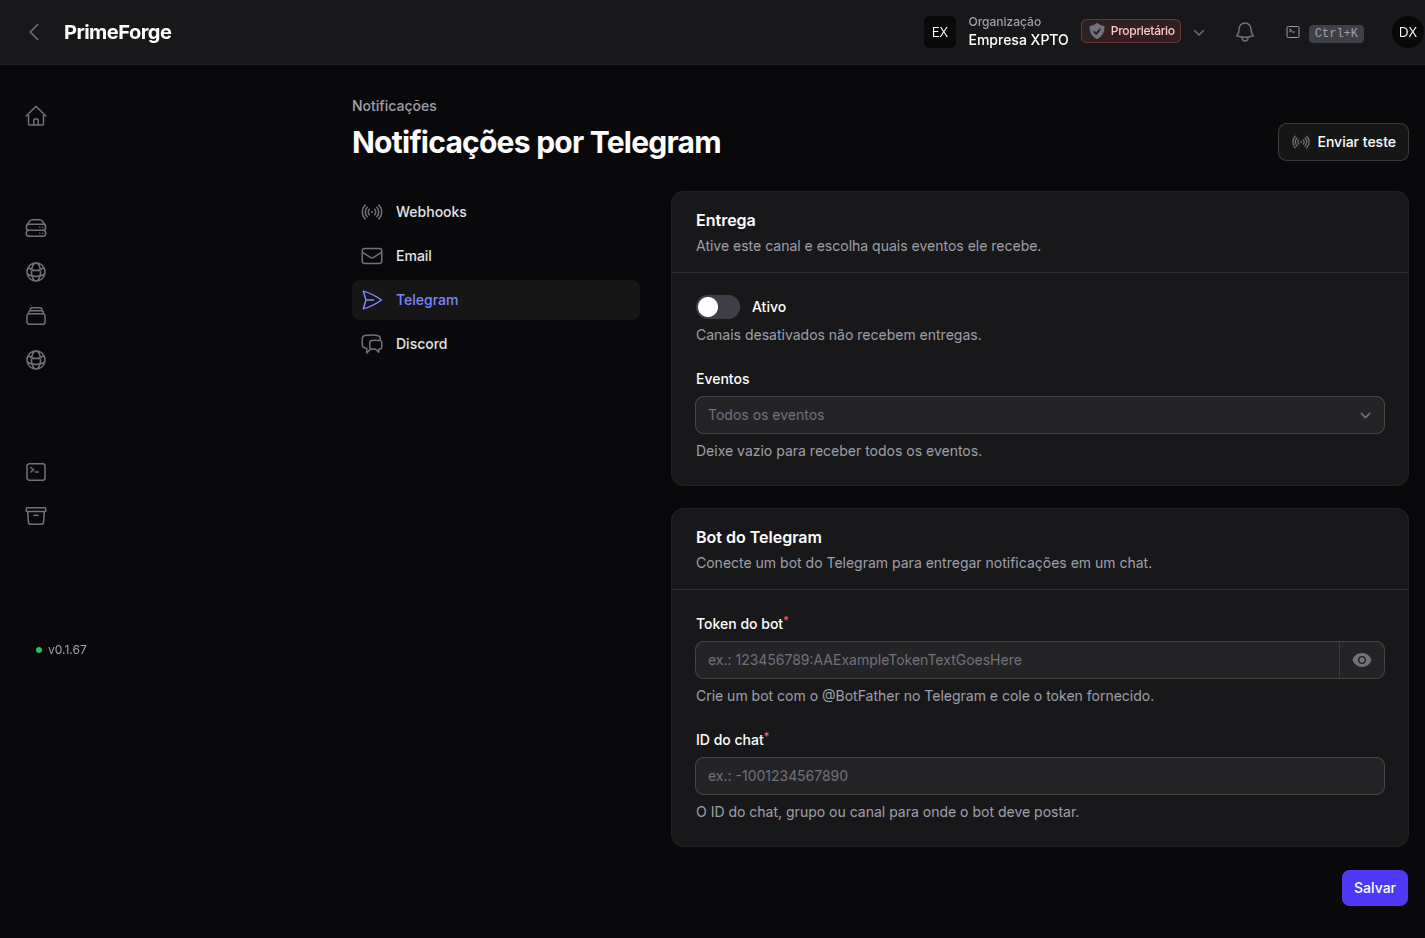
Task: Click the 'Ative este canal' description text
Action: click(x=868, y=246)
